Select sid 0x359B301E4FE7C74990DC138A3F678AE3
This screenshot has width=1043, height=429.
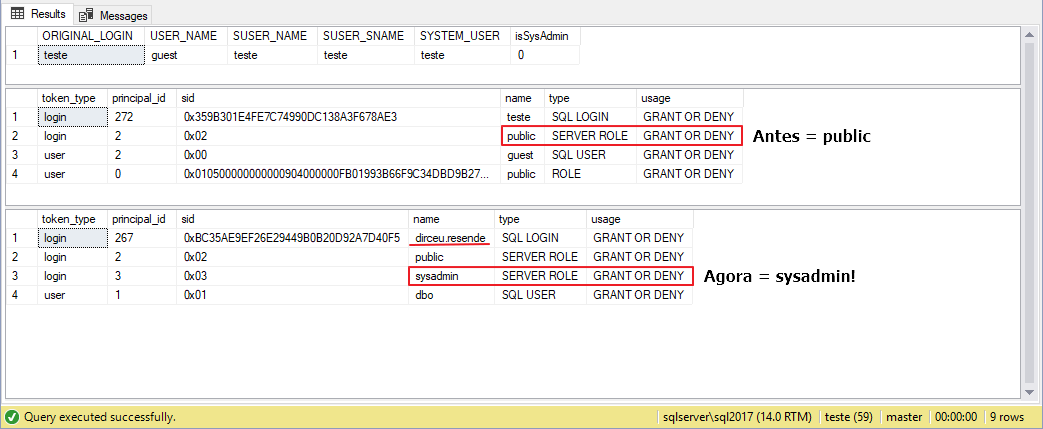339,117
